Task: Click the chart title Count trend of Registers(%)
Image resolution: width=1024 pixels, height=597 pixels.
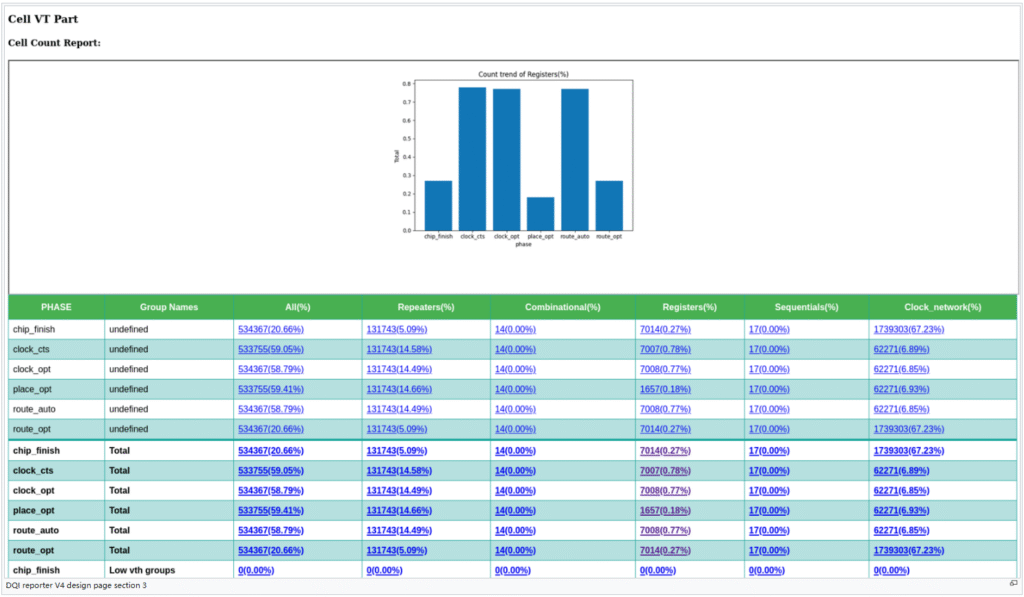Action: click(x=523, y=75)
